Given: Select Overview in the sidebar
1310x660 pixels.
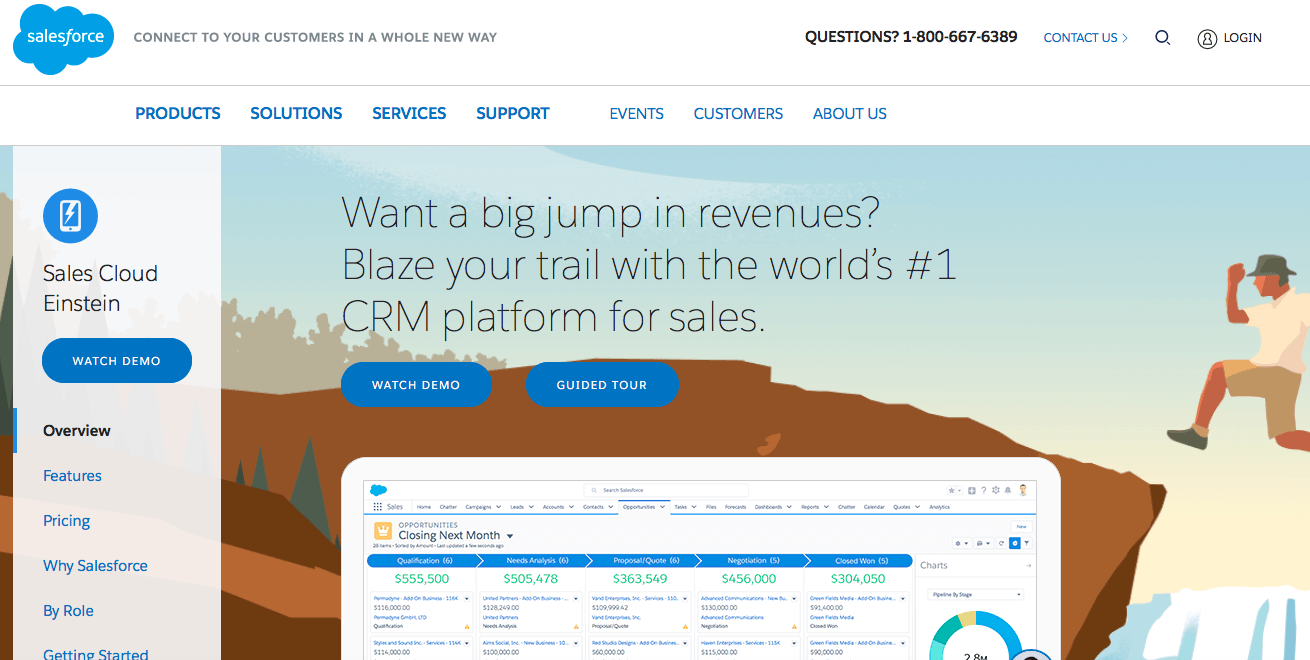Looking at the screenshot, I should pos(77,431).
